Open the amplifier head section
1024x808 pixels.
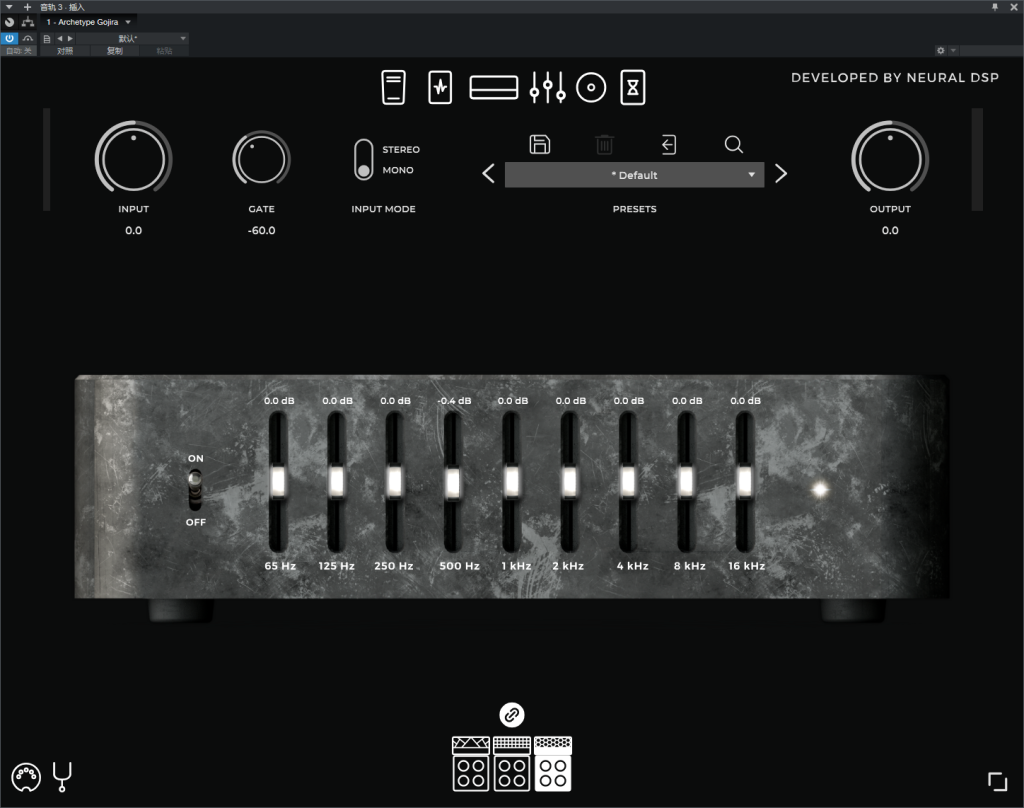click(494, 88)
